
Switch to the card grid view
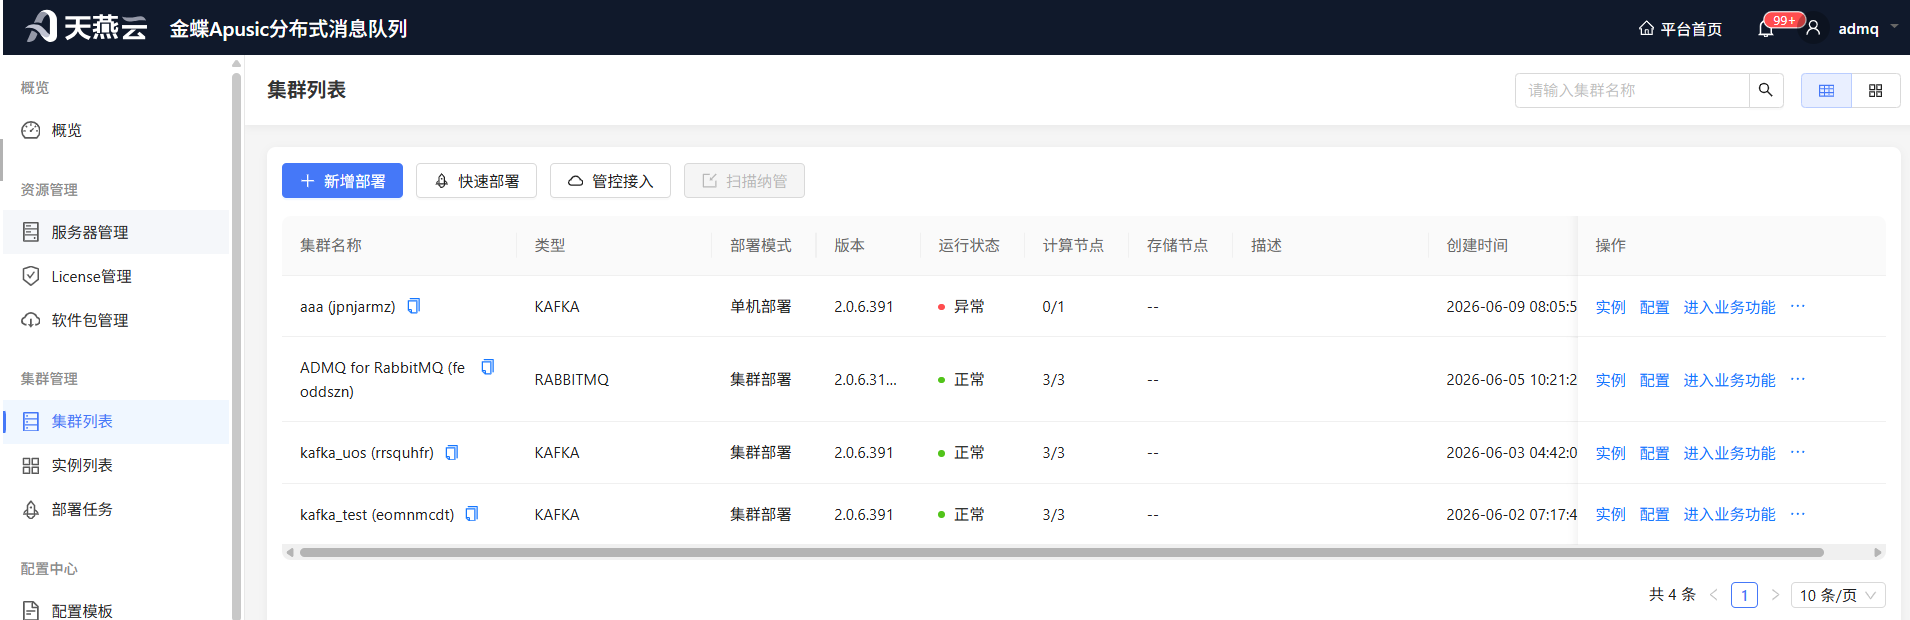(1876, 90)
